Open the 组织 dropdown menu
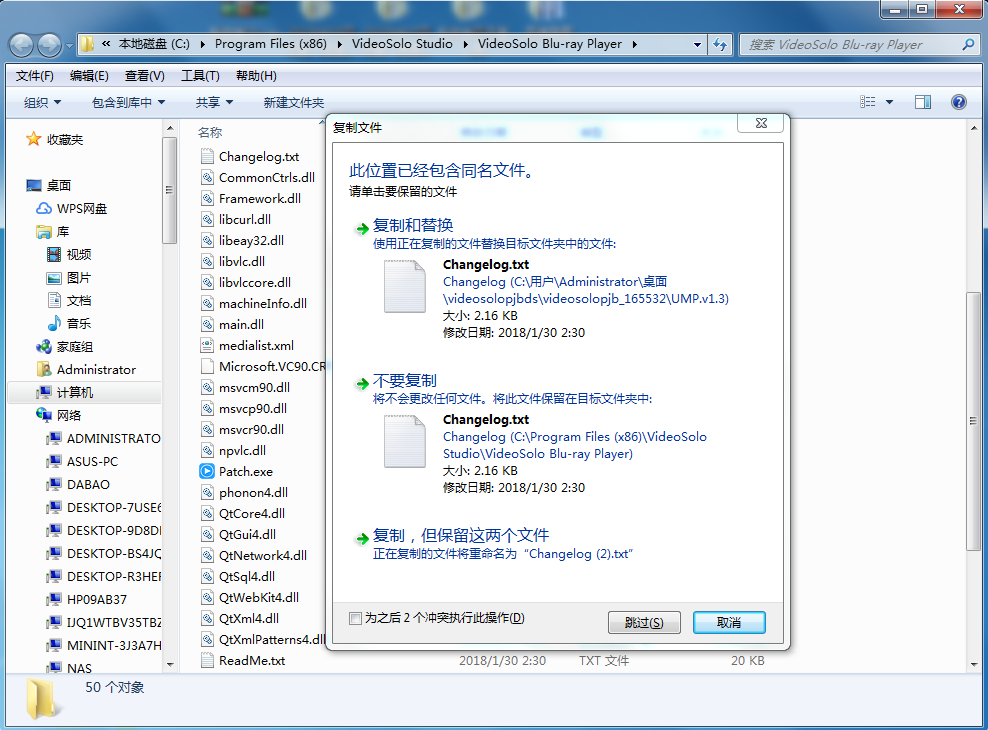This screenshot has height=730, width=988. 42,102
